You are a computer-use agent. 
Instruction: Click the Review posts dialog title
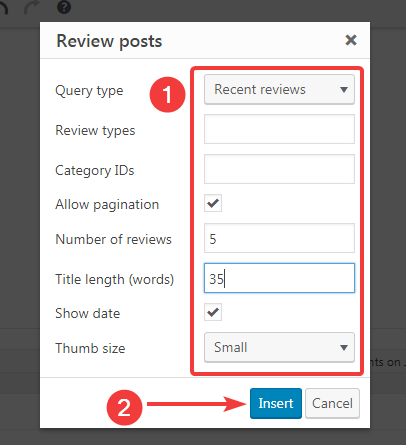tap(109, 41)
